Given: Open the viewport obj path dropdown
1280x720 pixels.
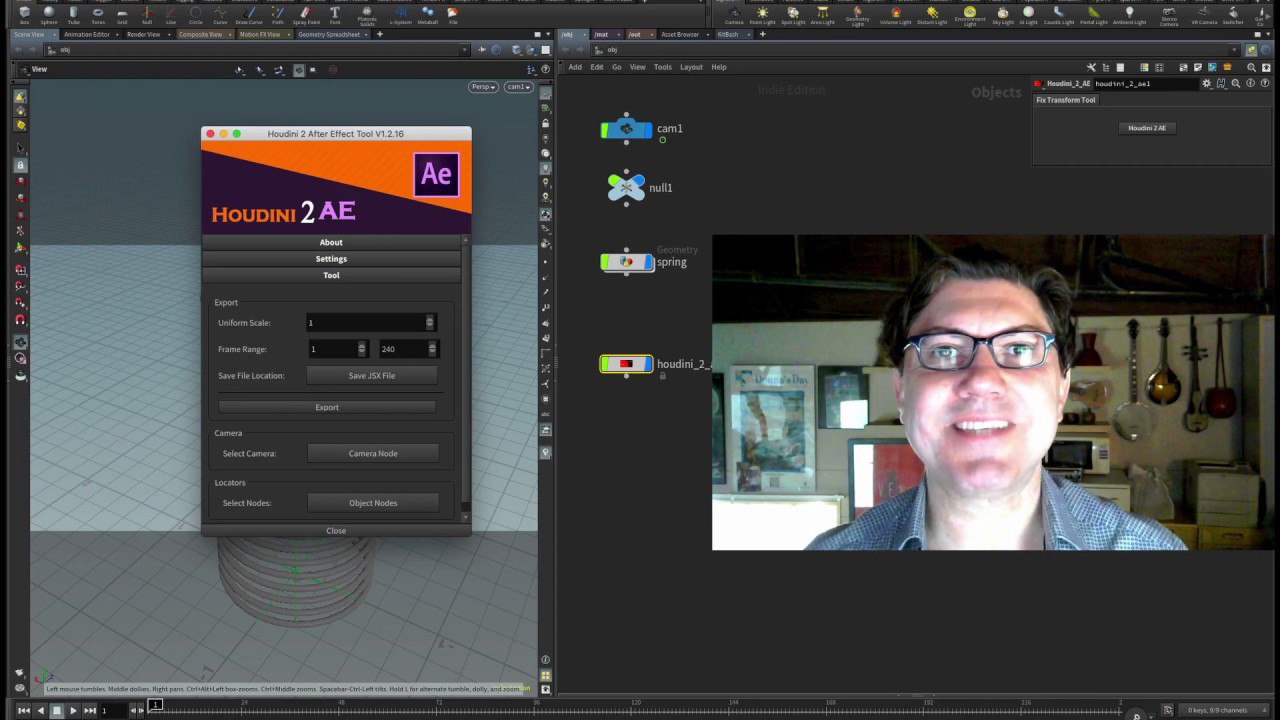Looking at the screenshot, I should click(x=464, y=50).
